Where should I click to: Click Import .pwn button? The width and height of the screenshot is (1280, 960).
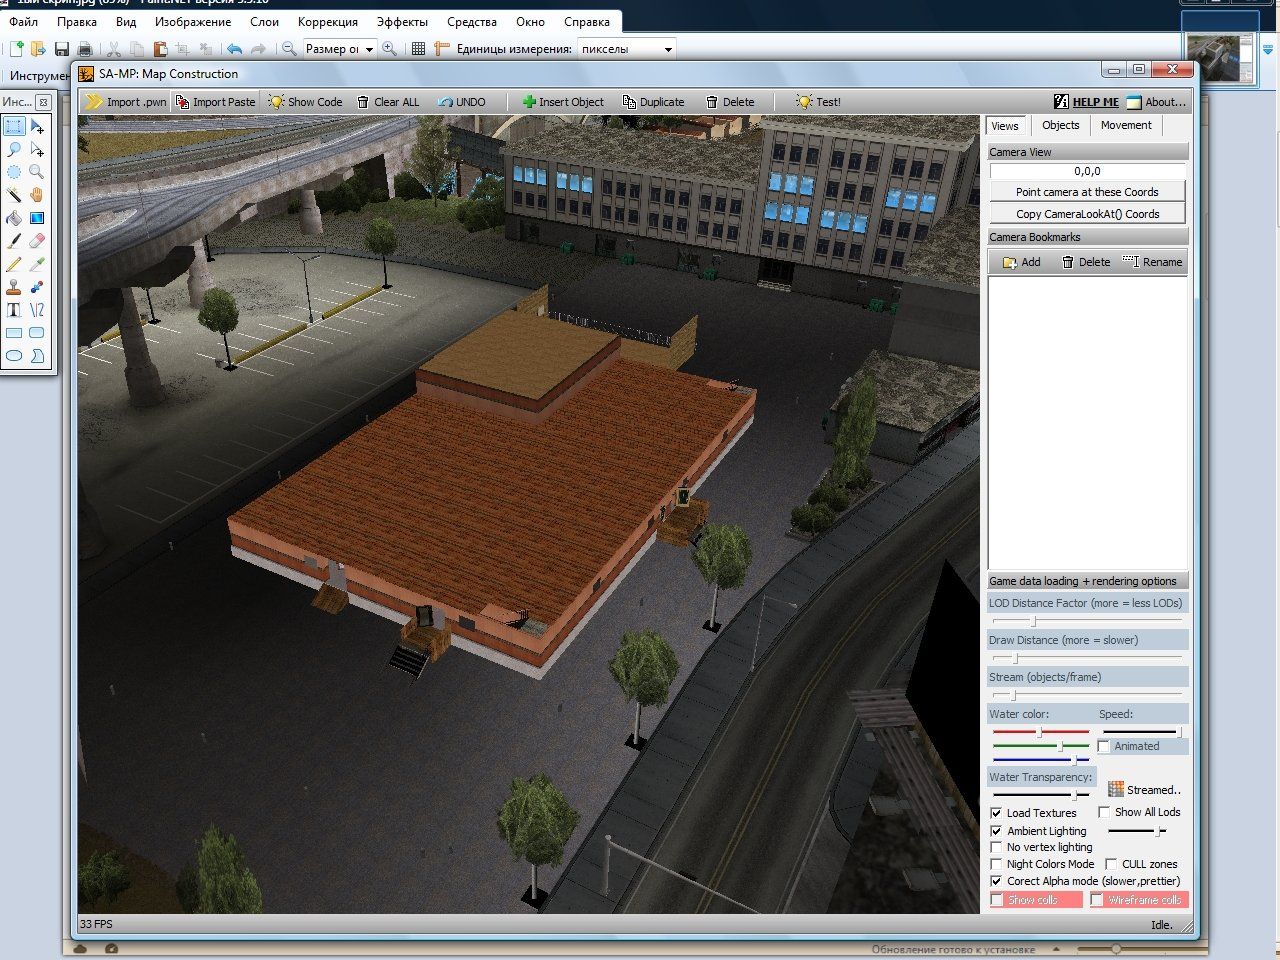click(x=126, y=102)
